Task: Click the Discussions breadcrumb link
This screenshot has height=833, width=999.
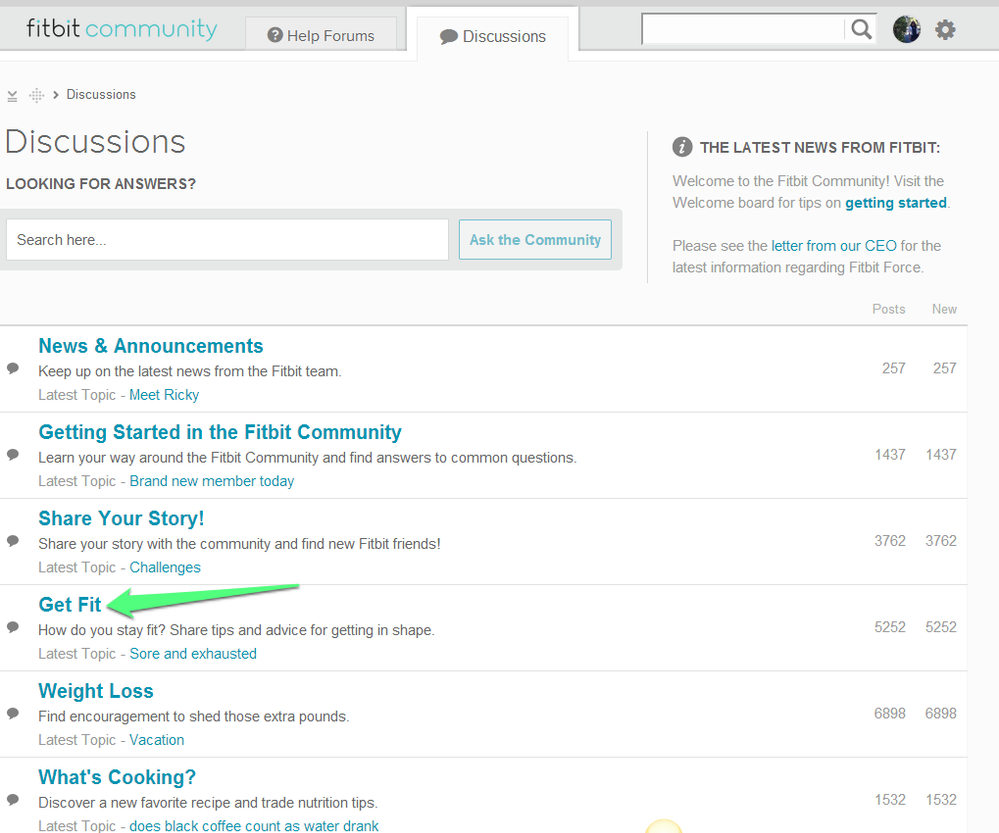Action: tap(101, 95)
